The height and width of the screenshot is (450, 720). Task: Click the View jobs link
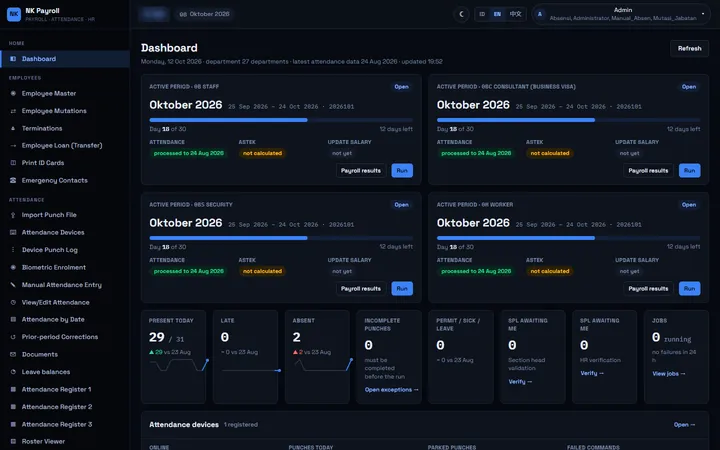pos(669,373)
